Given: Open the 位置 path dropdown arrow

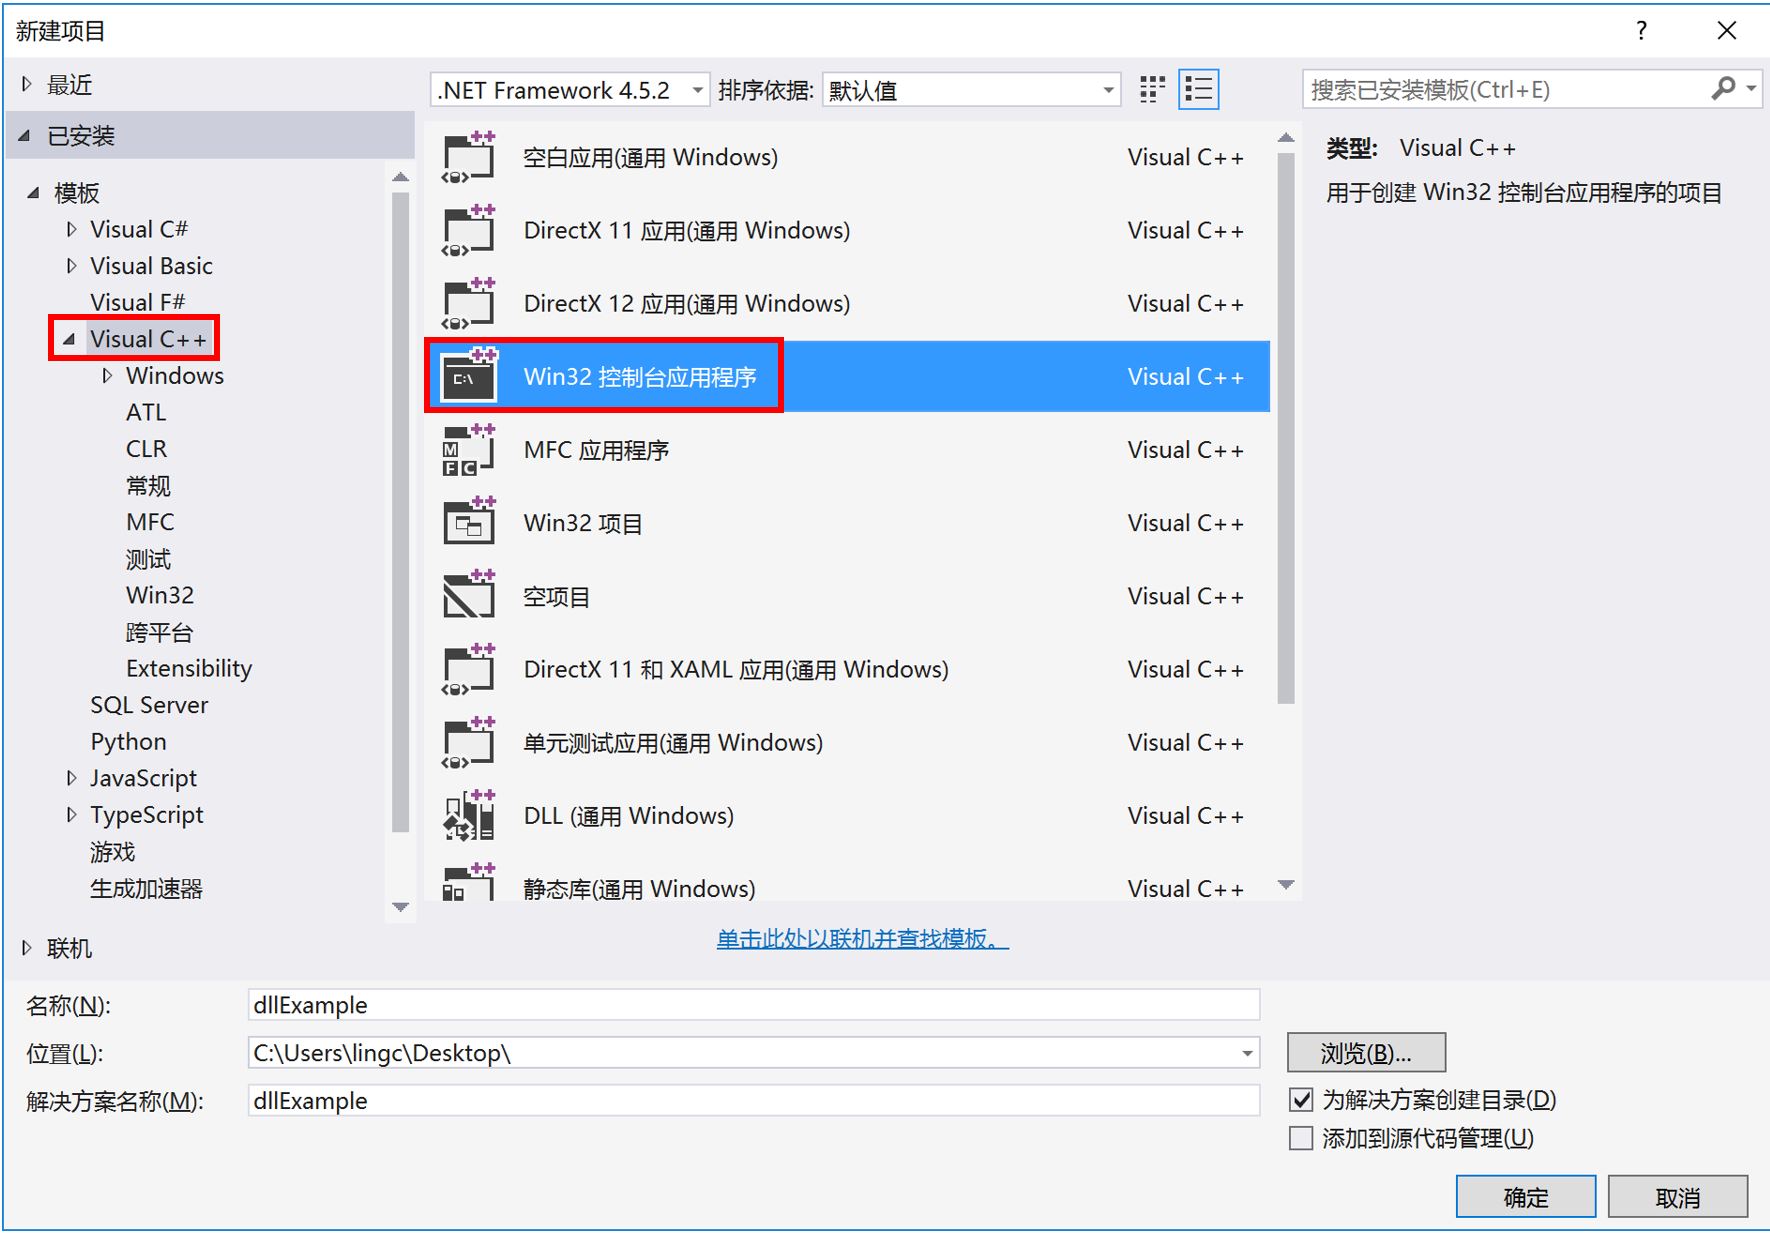Looking at the screenshot, I should [1247, 1053].
